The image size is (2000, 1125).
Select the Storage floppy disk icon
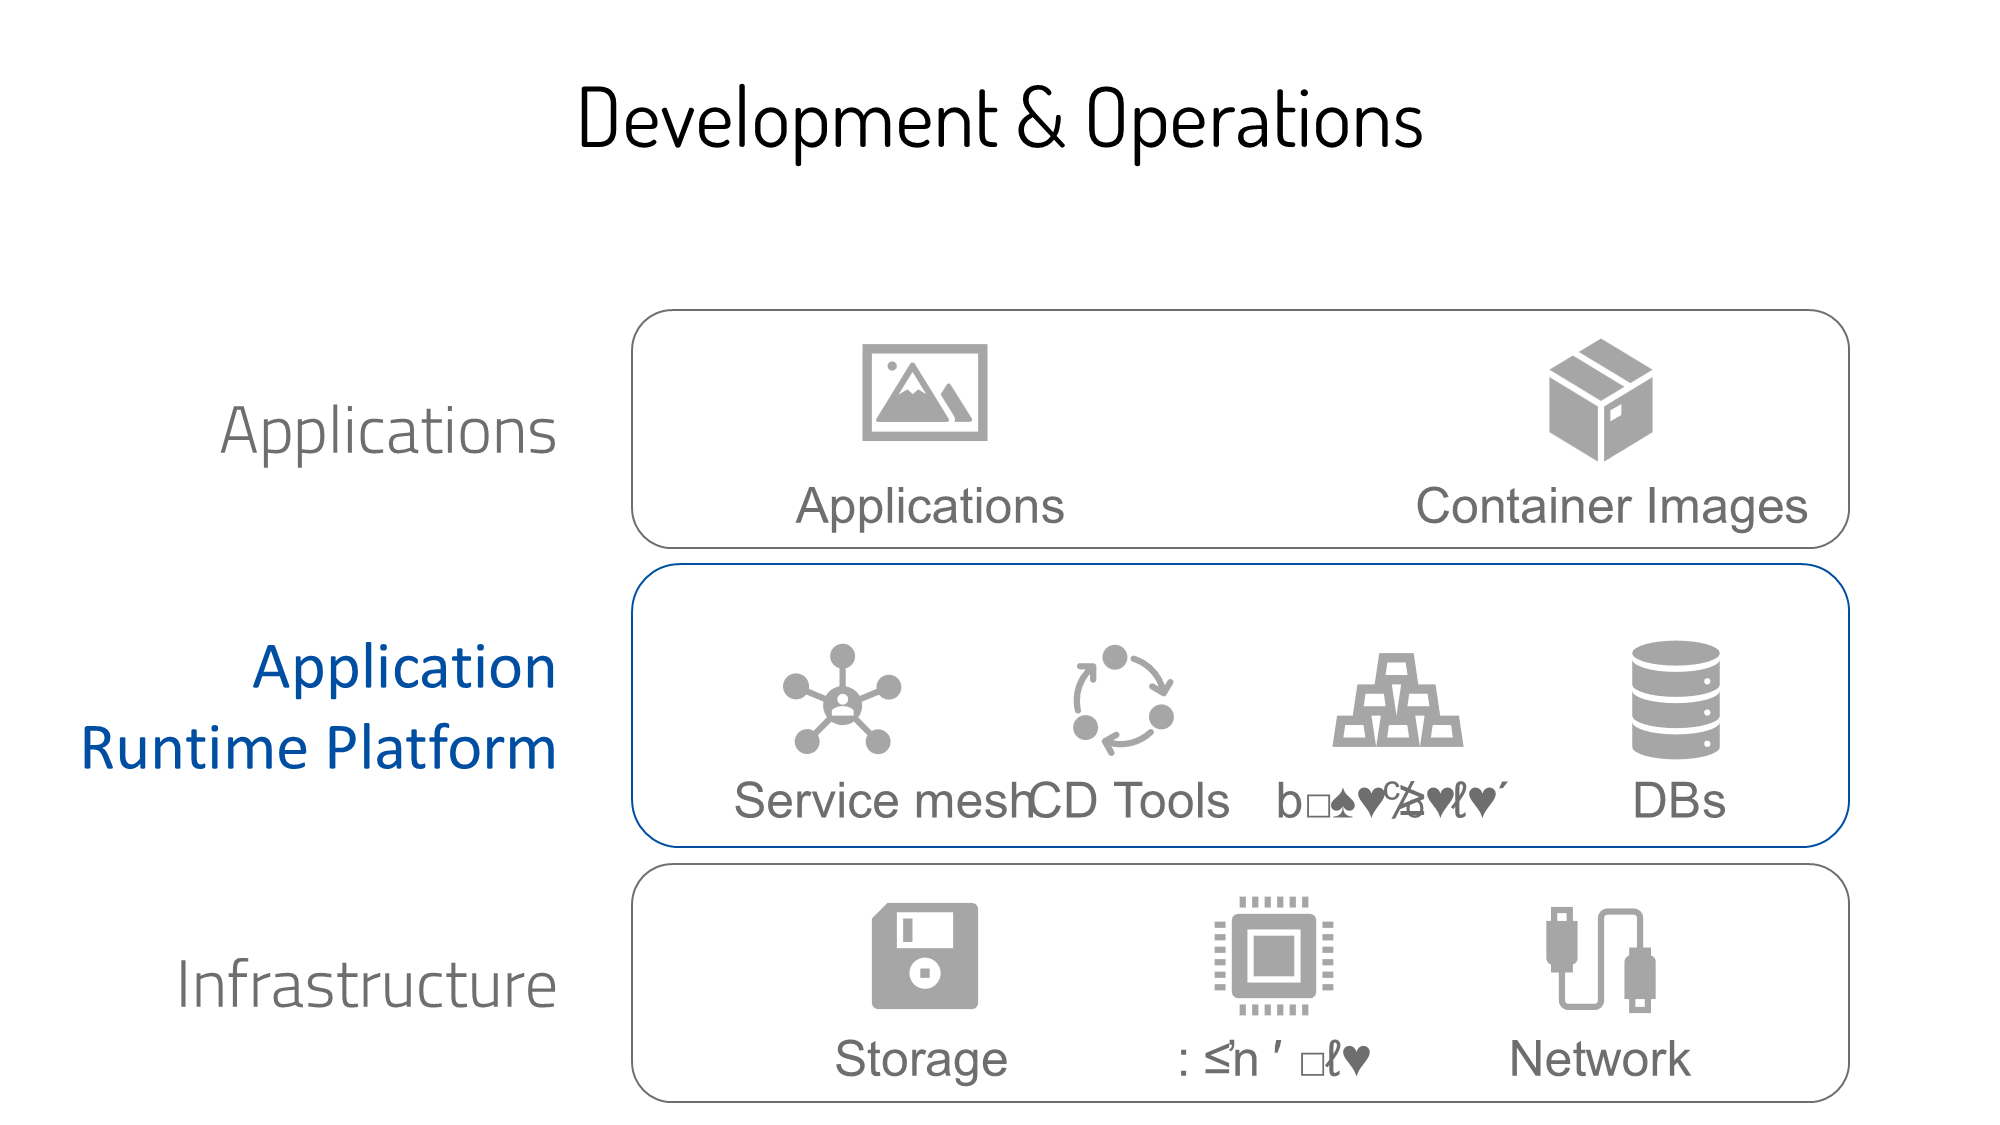click(924, 956)
